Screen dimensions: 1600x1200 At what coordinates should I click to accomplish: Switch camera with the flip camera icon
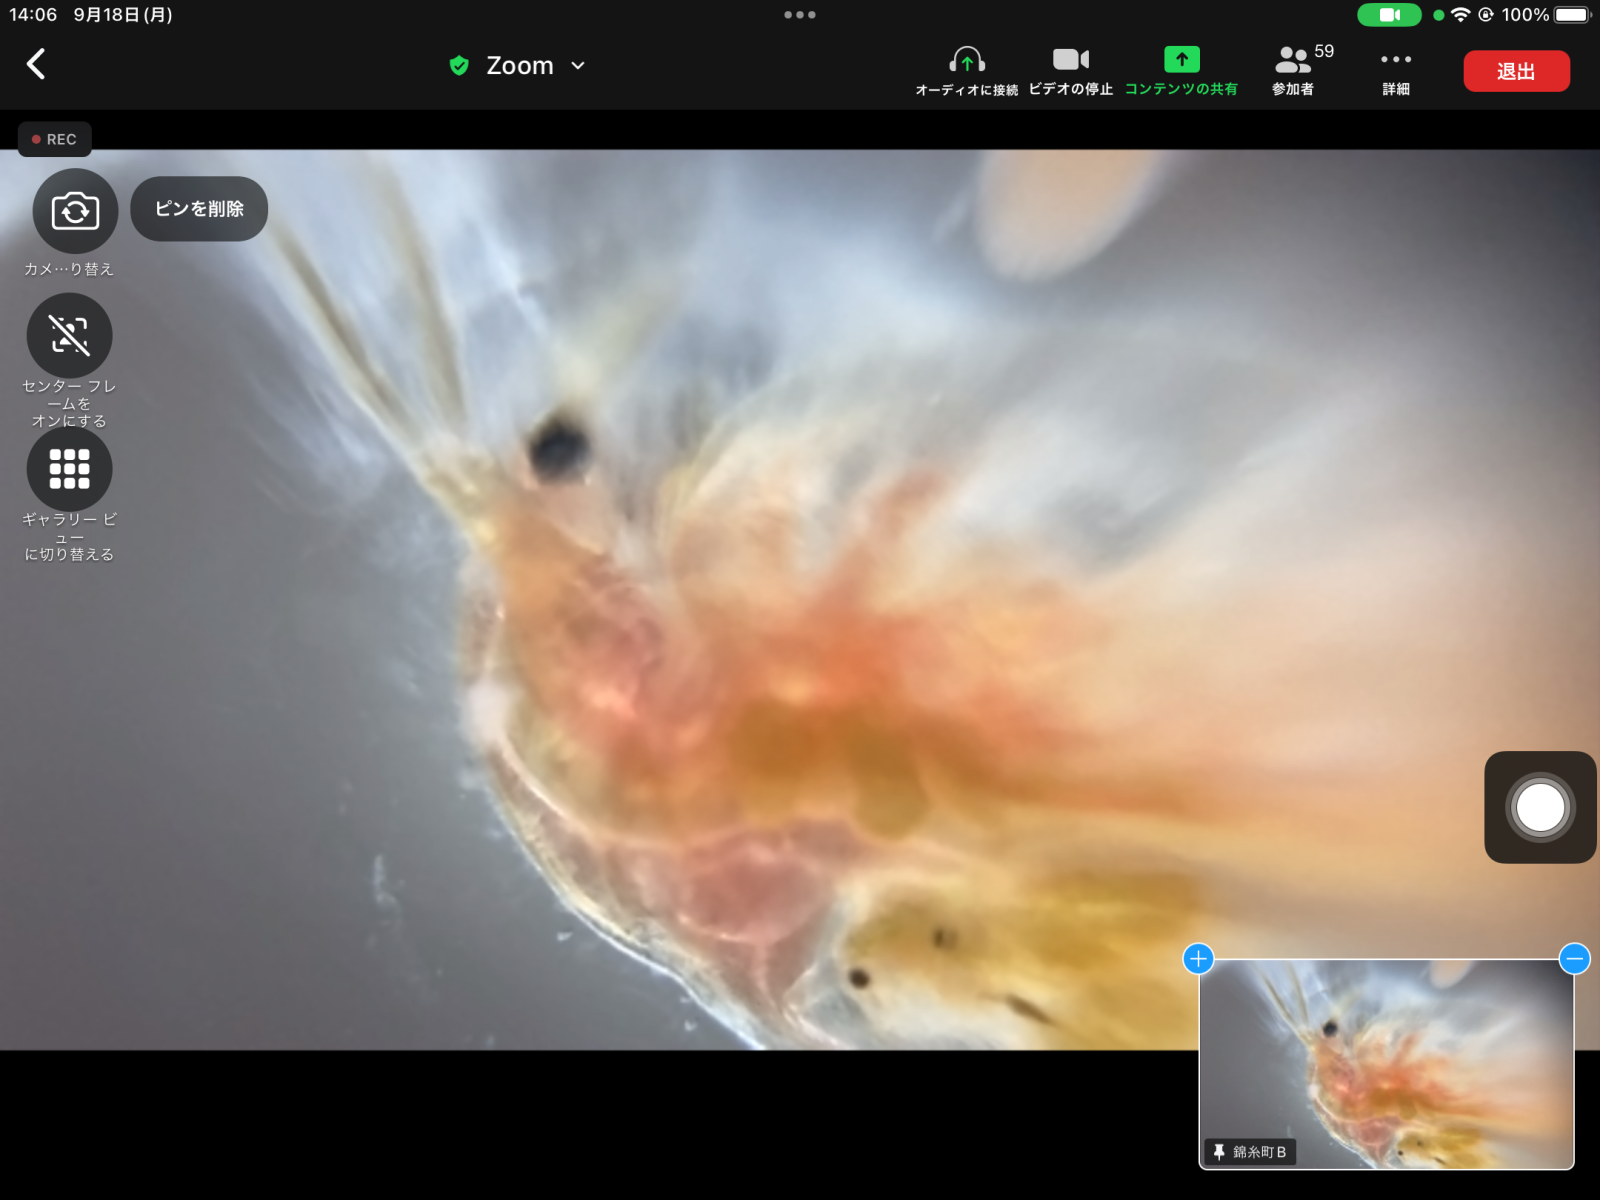75,211
